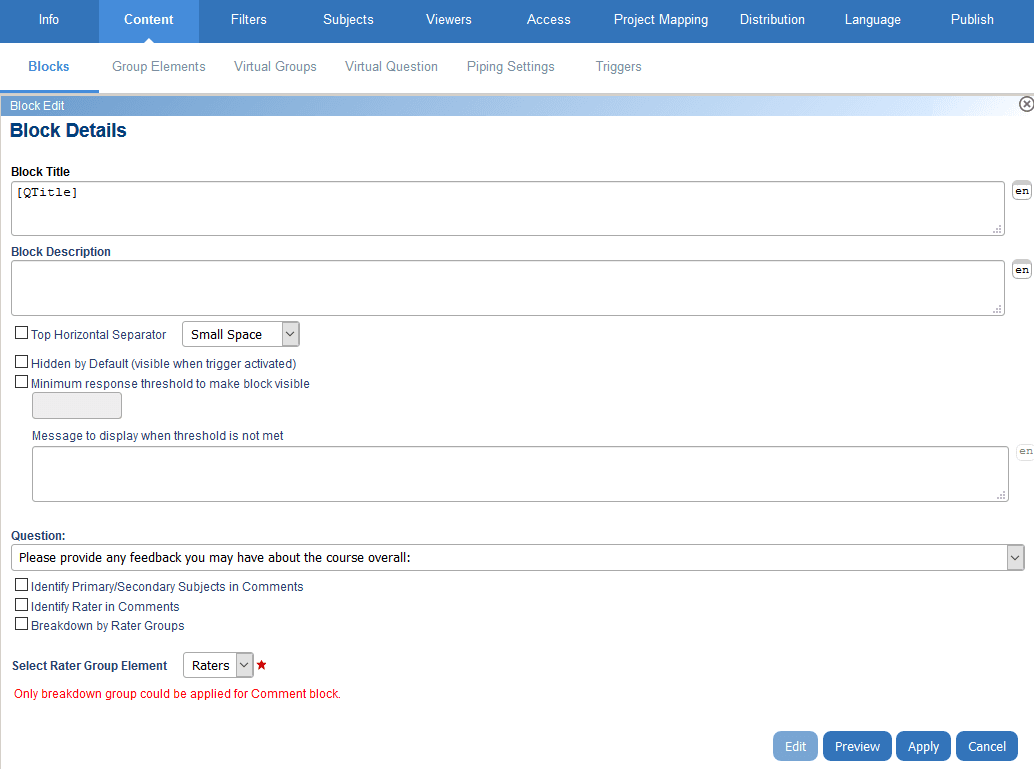This screenshot has width=1034, height=769.
Task: Open the Small Space separator dropdown
Action: pyautogui.click(x=241, y=334)
